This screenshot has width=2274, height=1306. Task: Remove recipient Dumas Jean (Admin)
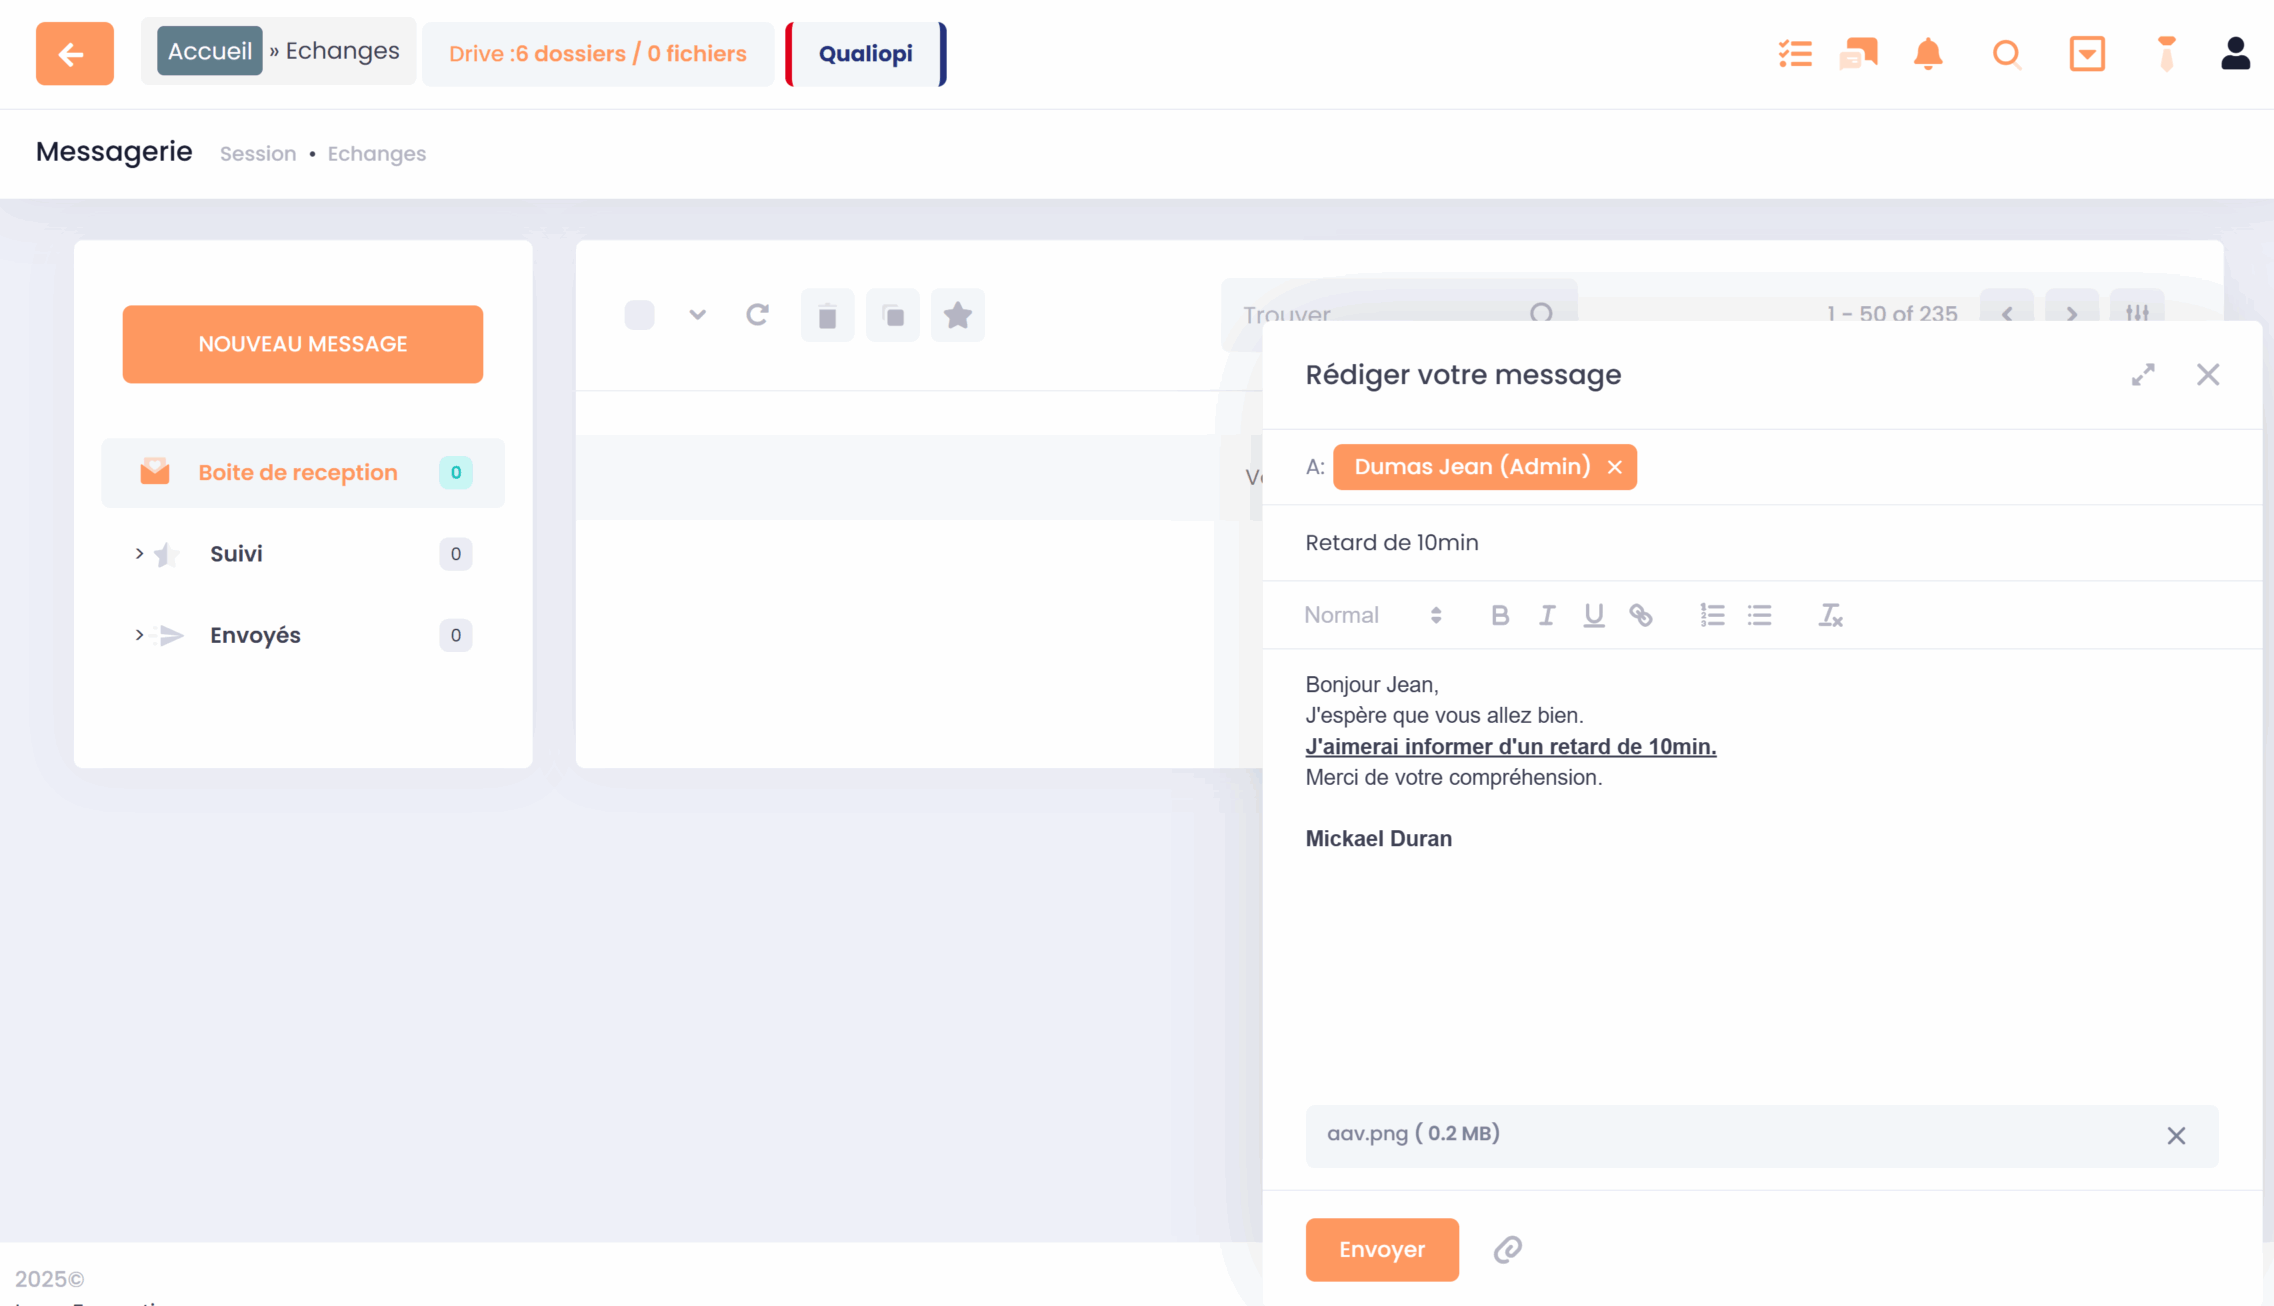1614,467
